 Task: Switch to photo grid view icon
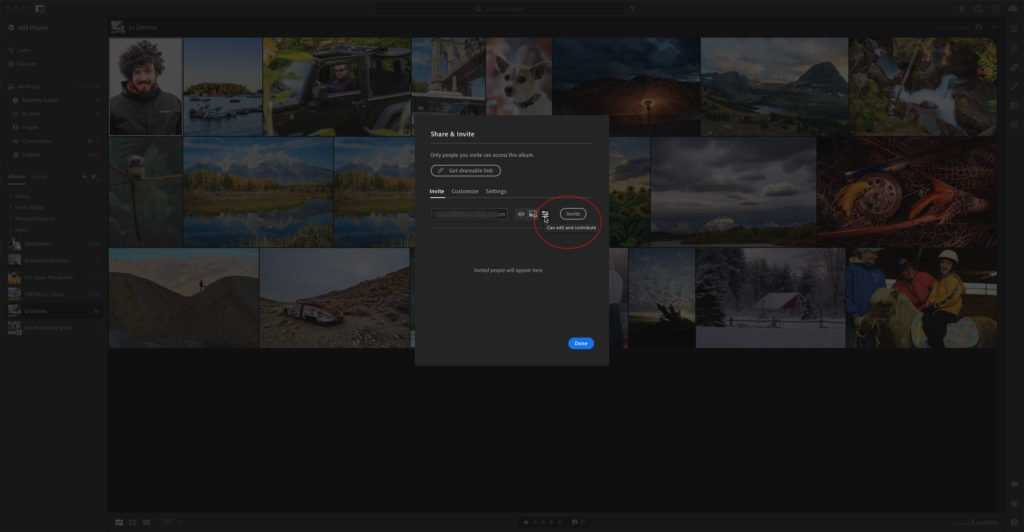pyautogui.click(x=119, y=522)
